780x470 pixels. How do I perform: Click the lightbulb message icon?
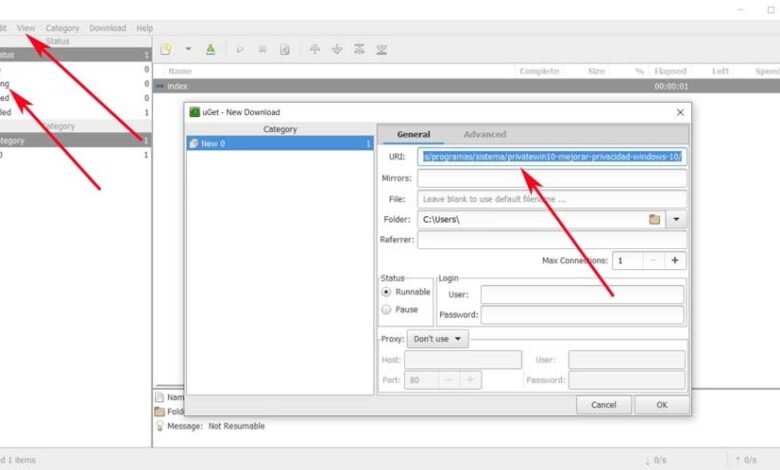(x=160, y=426)
